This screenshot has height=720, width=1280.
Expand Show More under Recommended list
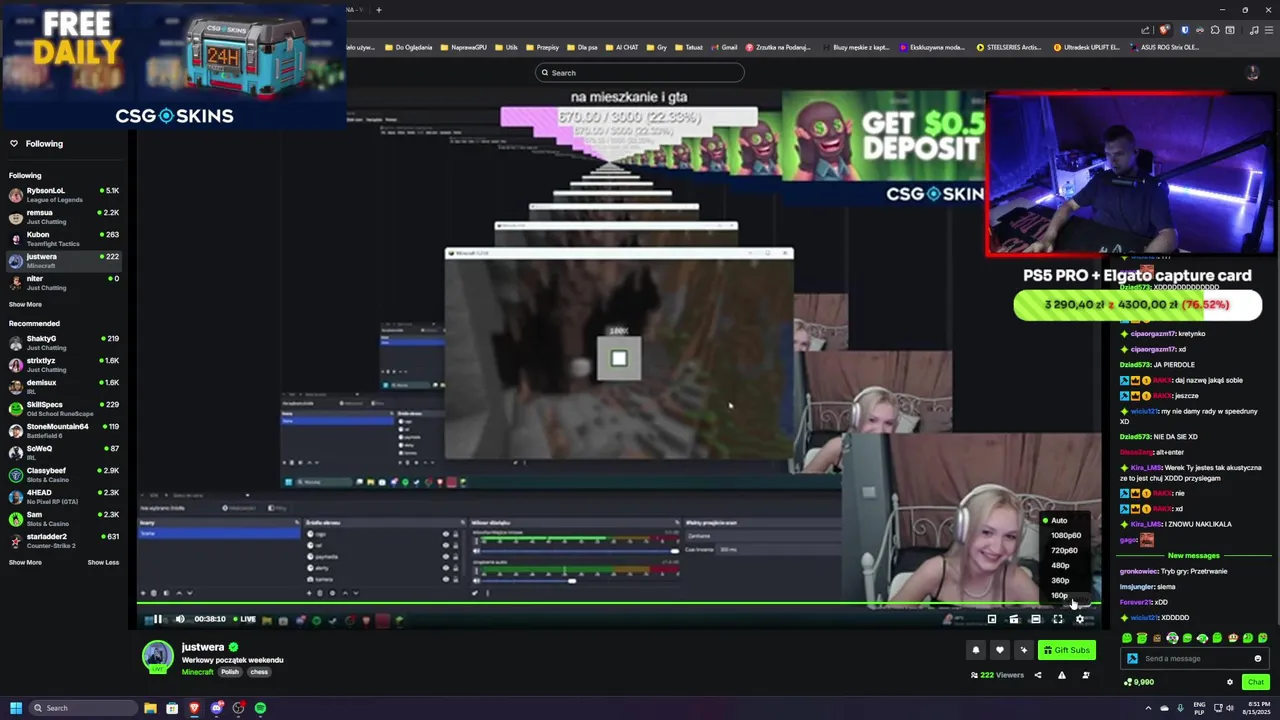coord(25,562)
